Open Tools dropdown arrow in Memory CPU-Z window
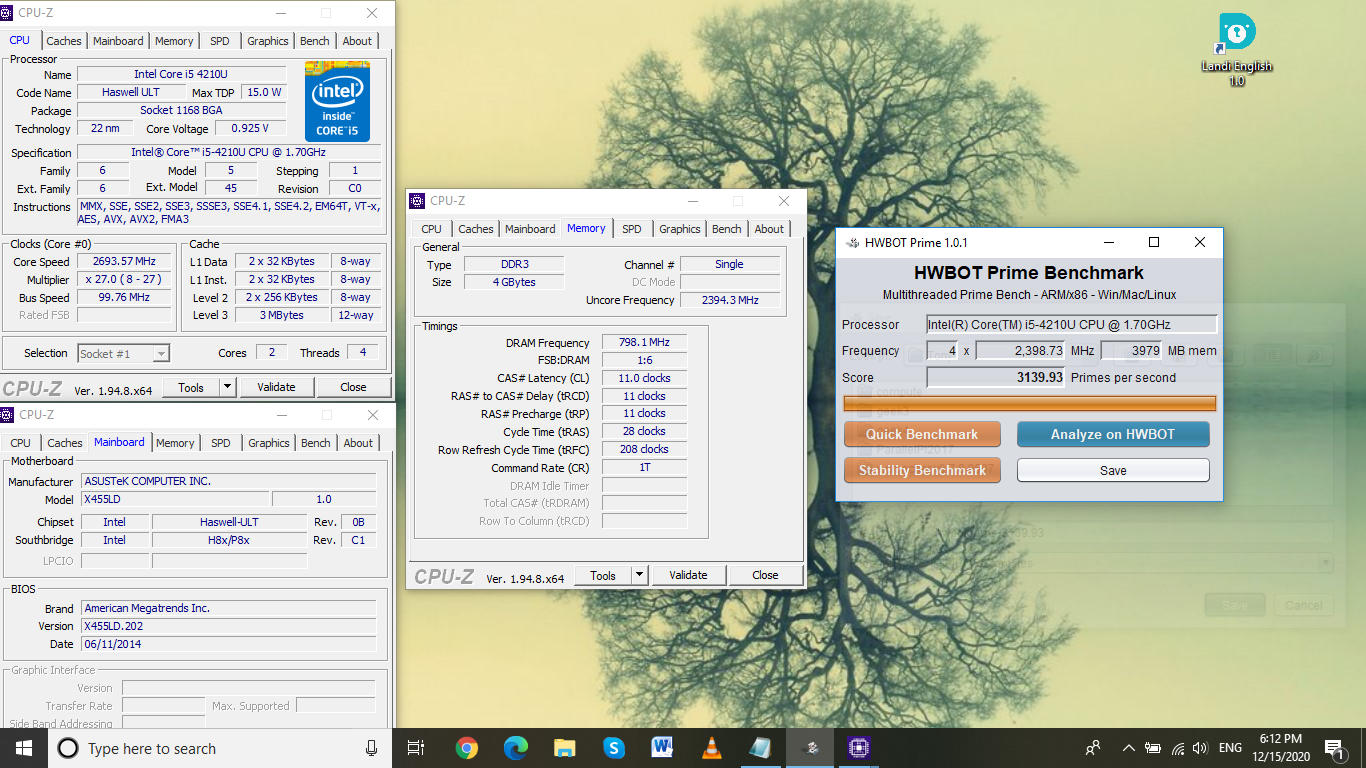The image size is (1366, 768). 640,575
